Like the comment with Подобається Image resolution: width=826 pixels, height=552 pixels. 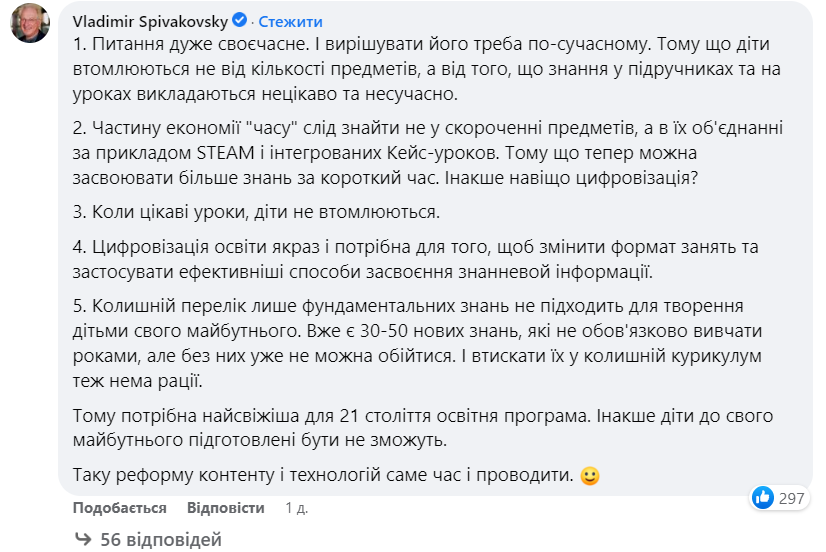(119, 508)
